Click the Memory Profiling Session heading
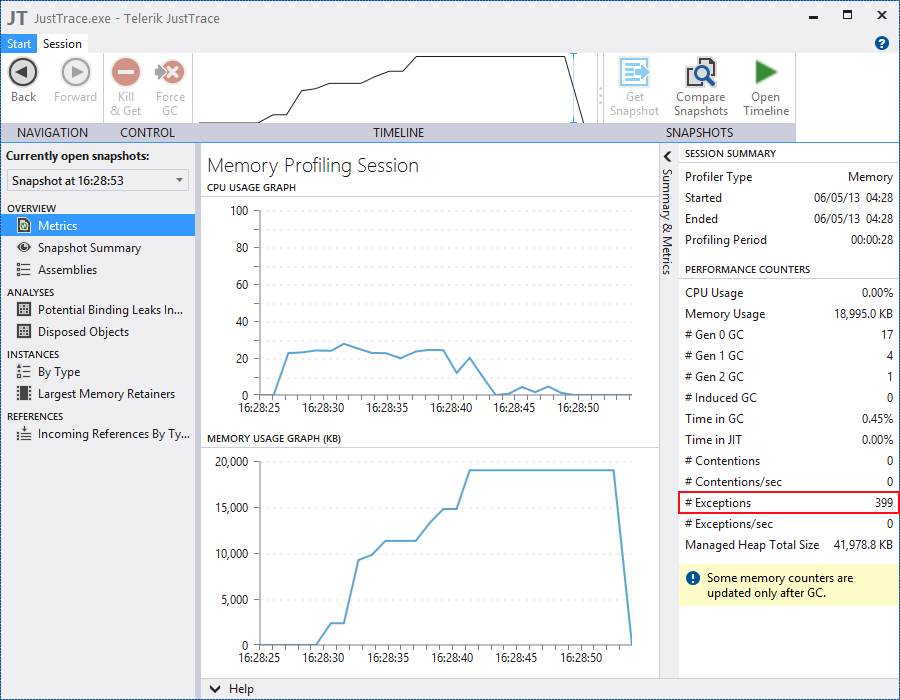This screenshot has width=900, height=700. click(x=313, y=165)
